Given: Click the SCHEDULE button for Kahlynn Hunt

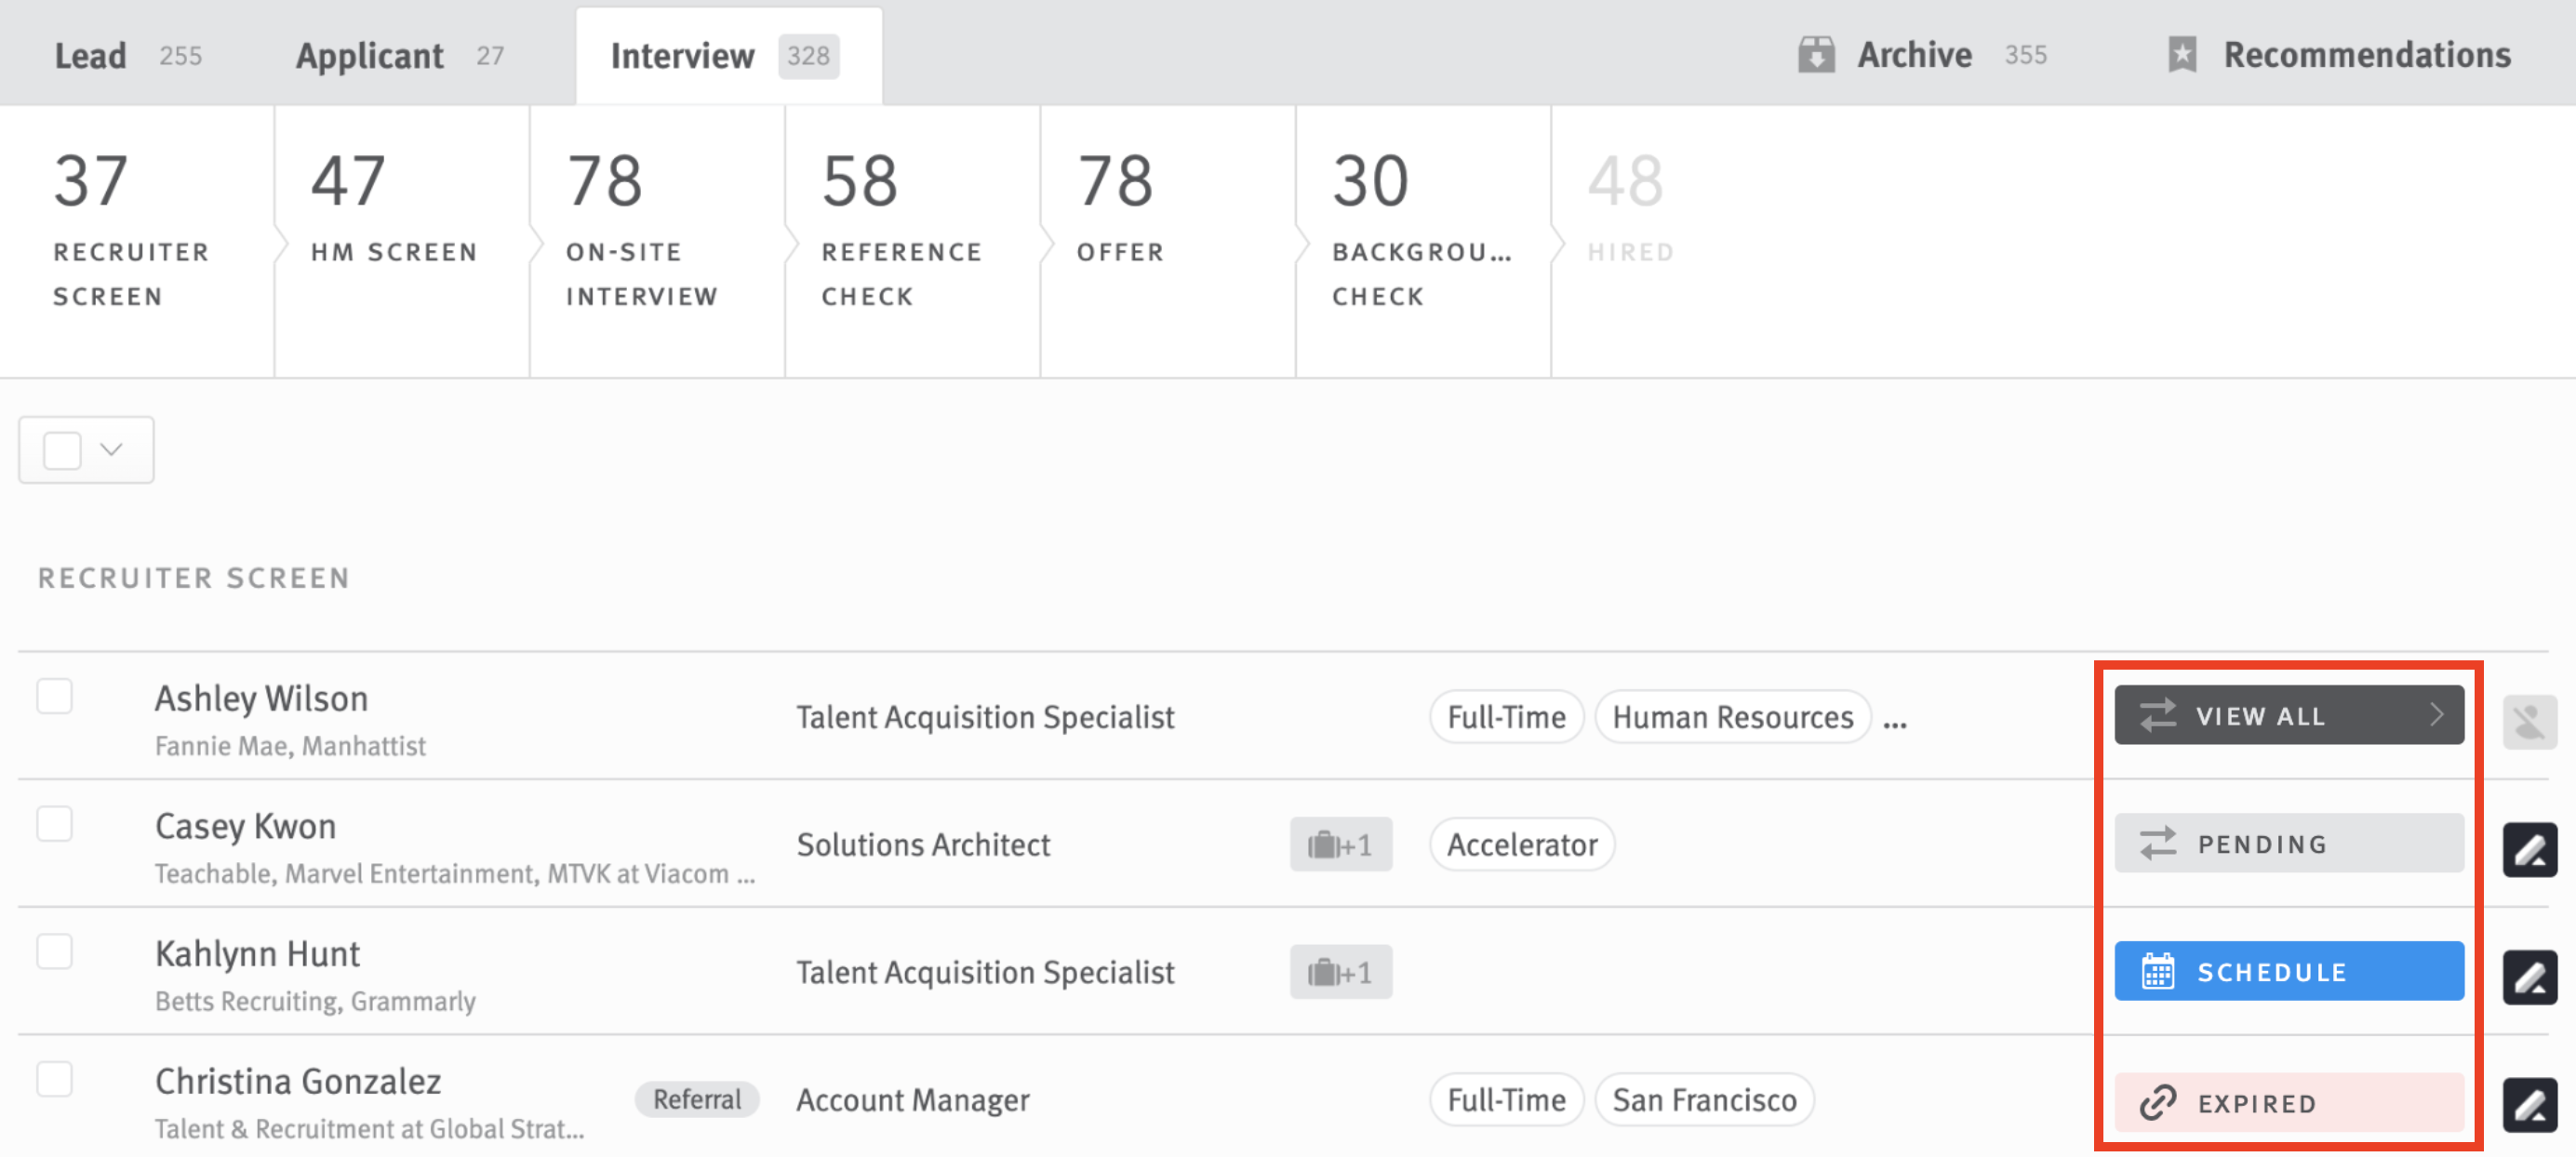Looking at the screenshot, I should tap(2289, 970).
